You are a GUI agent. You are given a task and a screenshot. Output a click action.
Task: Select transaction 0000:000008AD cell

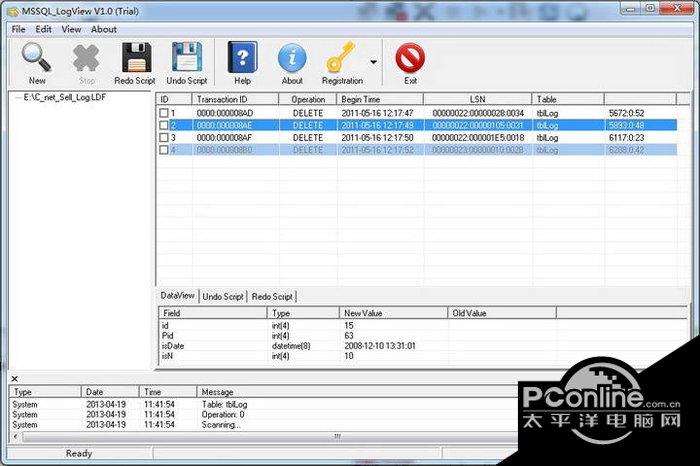225,113
